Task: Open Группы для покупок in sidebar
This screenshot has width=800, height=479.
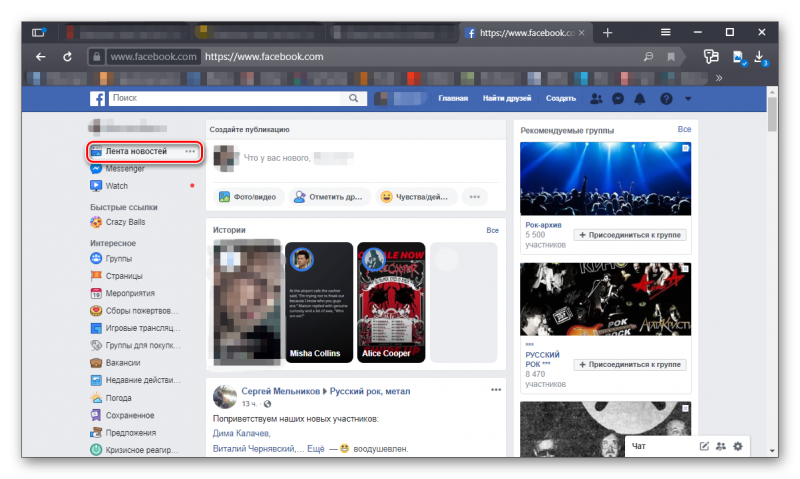Action: point(135,345)
